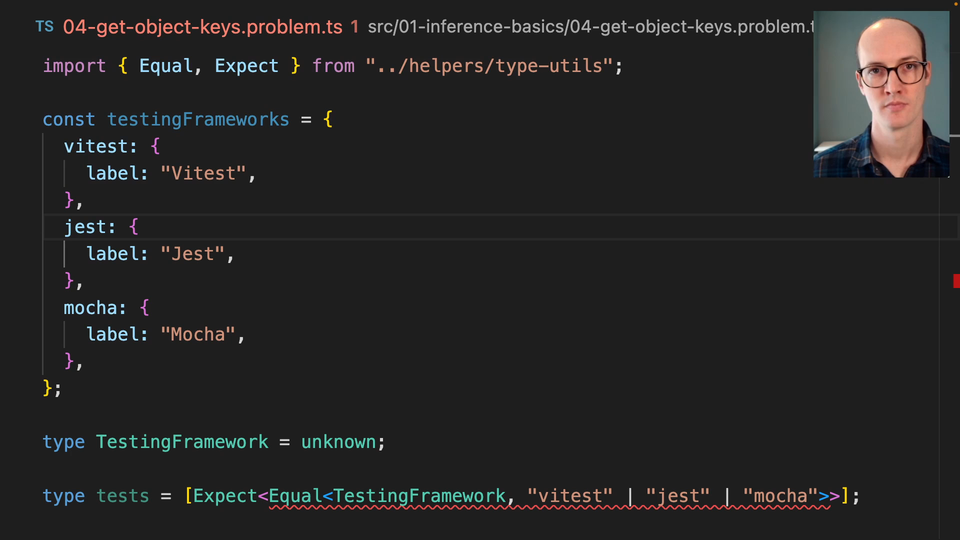Click the "Mocha" label string value
Image resolution: width=960 pixels, height=540 pixels.
pos(199,334)
